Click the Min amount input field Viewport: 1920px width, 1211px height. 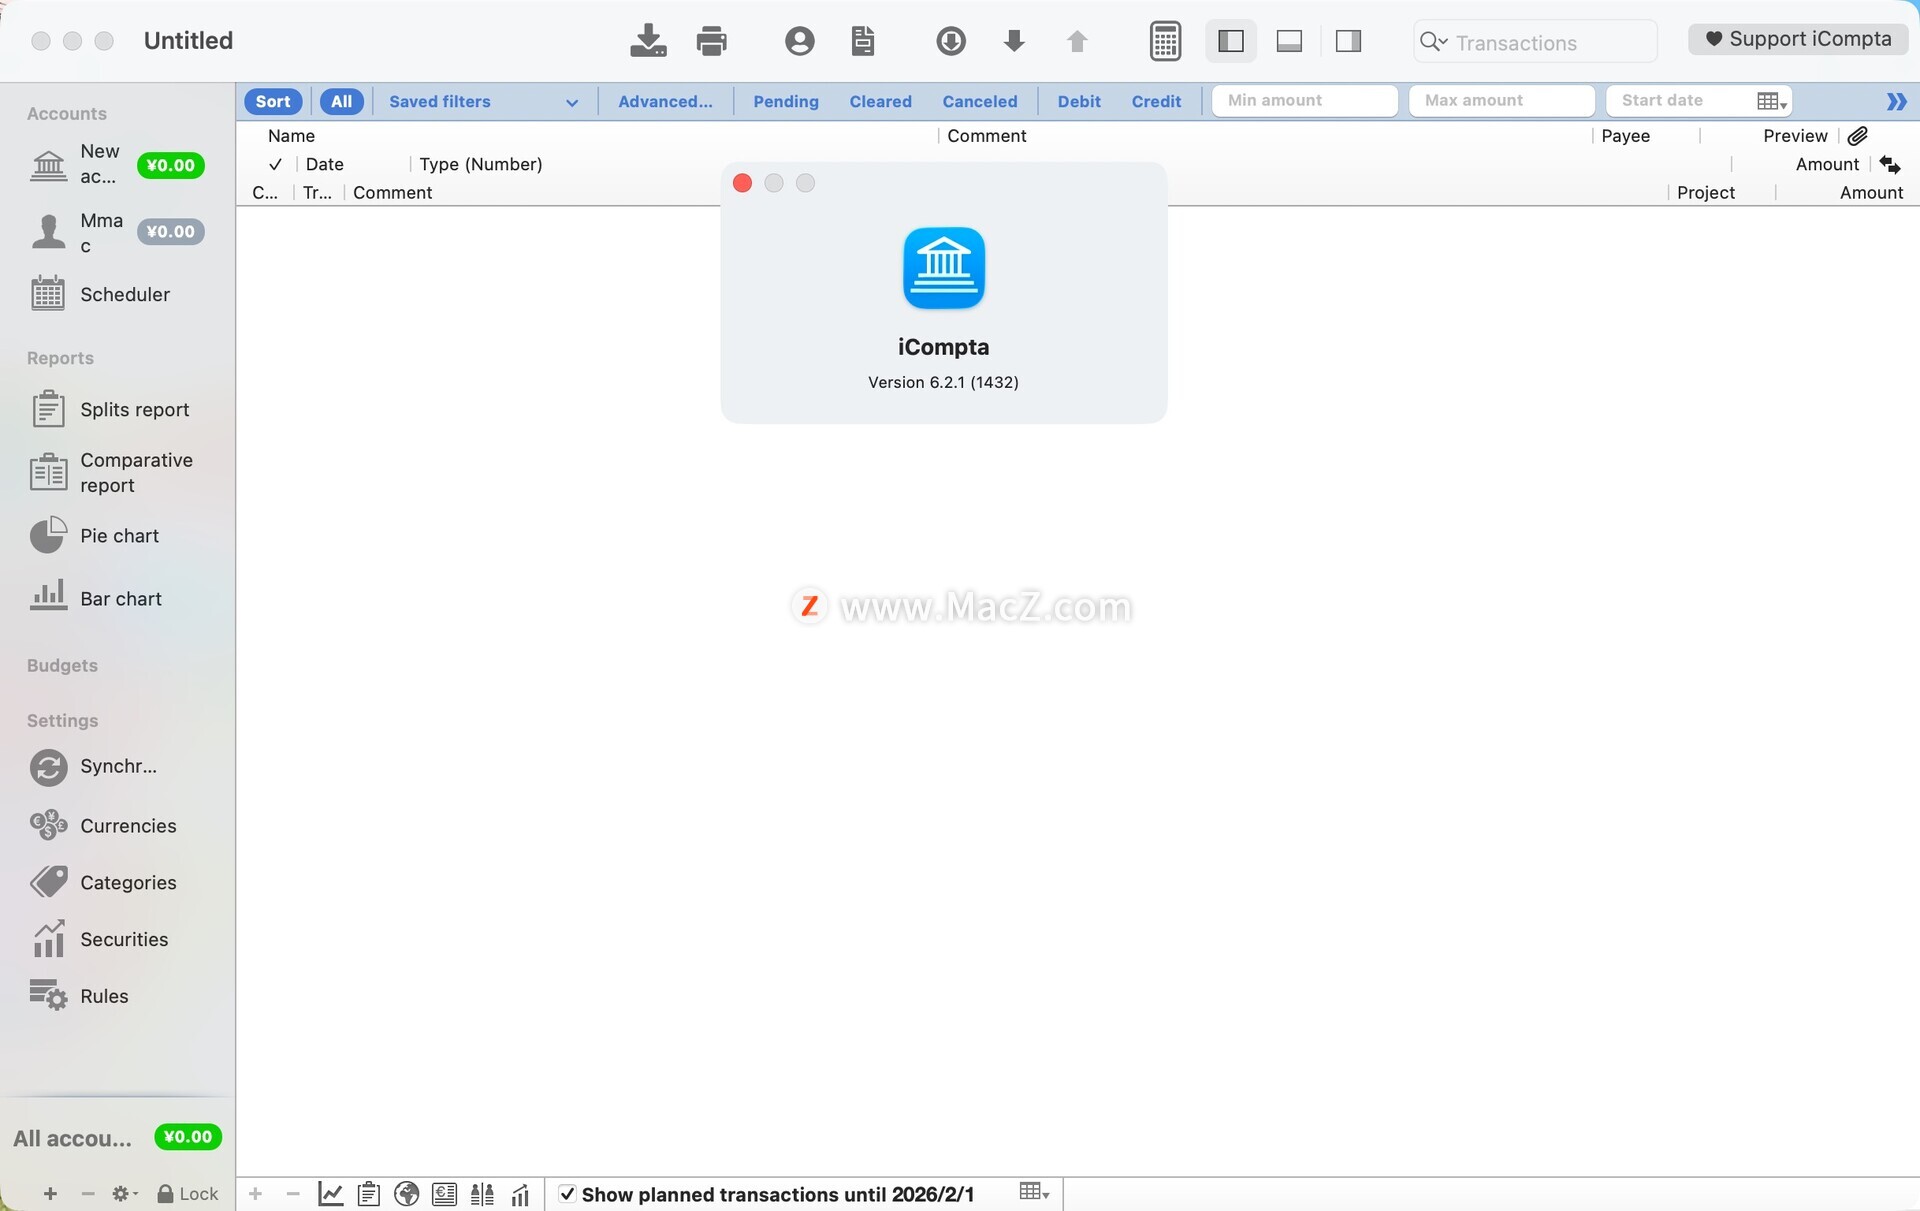[x=1304, y=101]
